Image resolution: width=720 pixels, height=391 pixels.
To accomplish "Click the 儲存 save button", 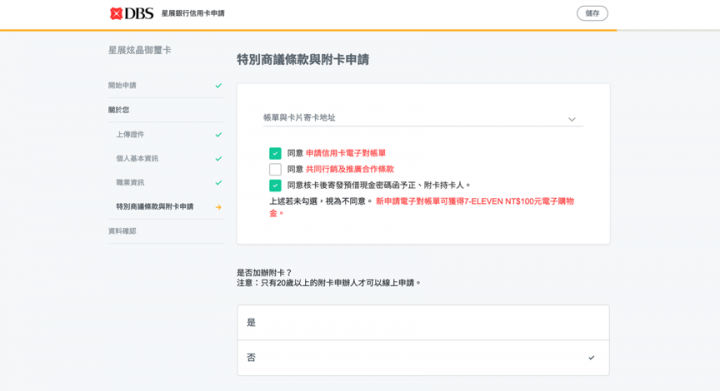I will point(592,13).
